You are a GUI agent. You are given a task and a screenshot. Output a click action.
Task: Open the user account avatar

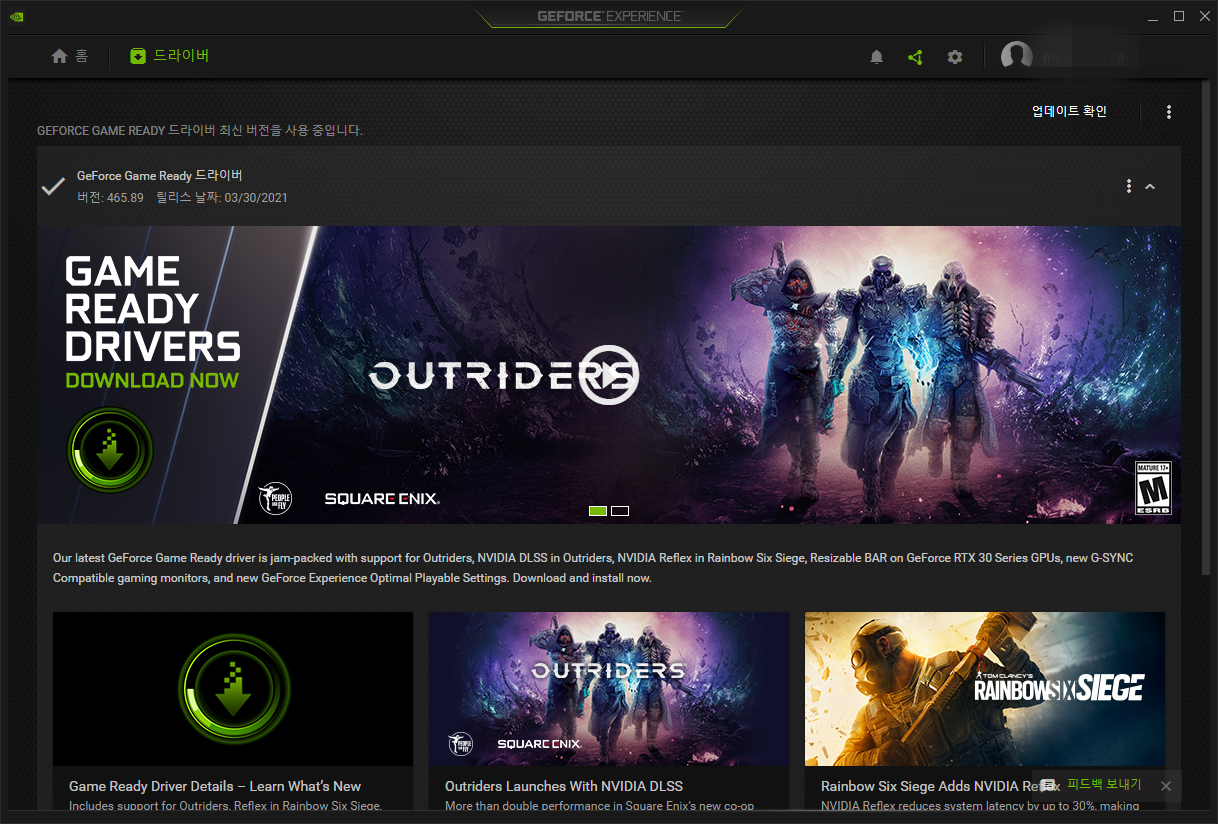(1017, 57)
